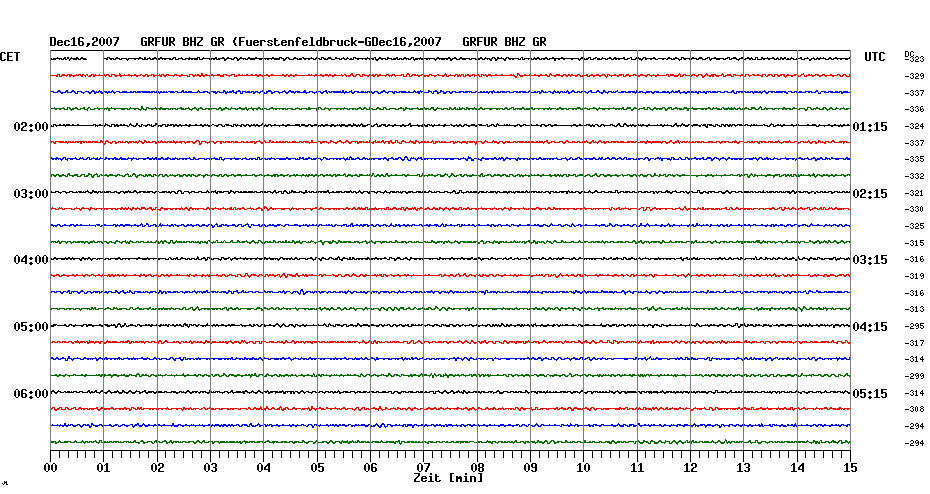Click the DC value -299
930x494 pixels.
[914, 377]
